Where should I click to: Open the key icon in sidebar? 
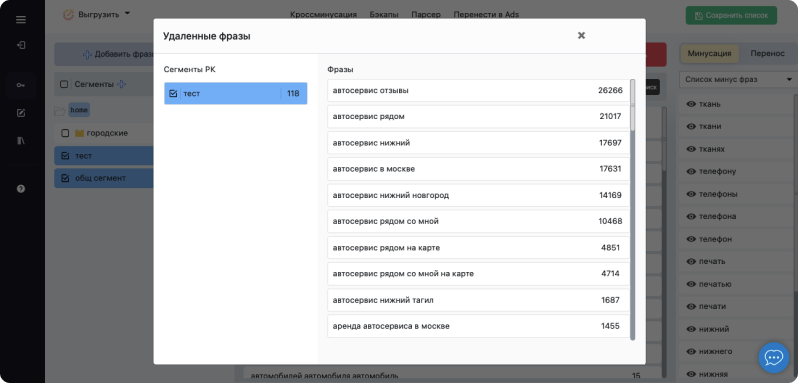[21, 85]
